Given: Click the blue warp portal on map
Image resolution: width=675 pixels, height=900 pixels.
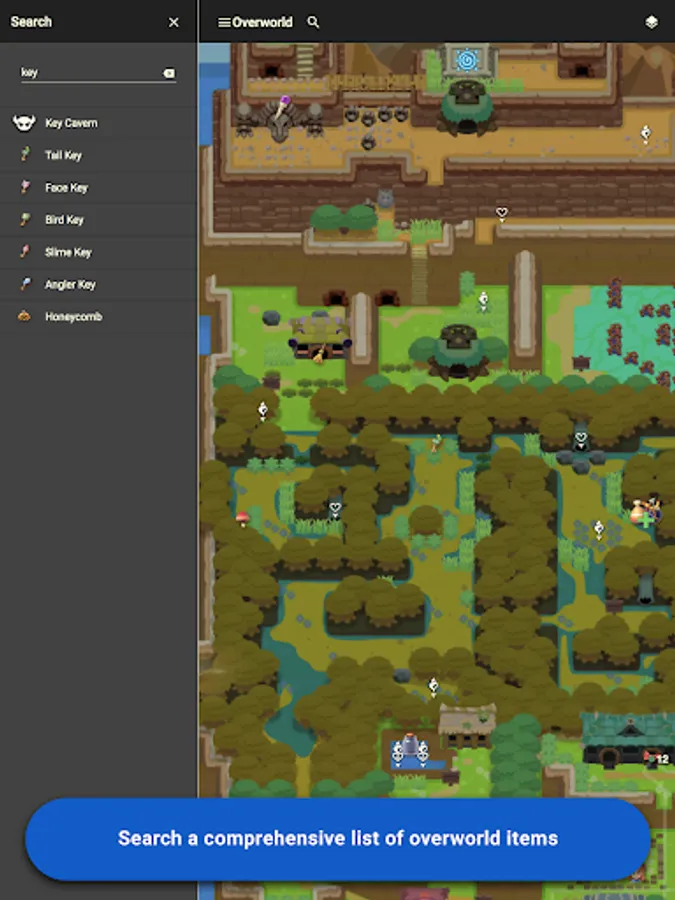Looking at the screenshot, I should point(467,60).
